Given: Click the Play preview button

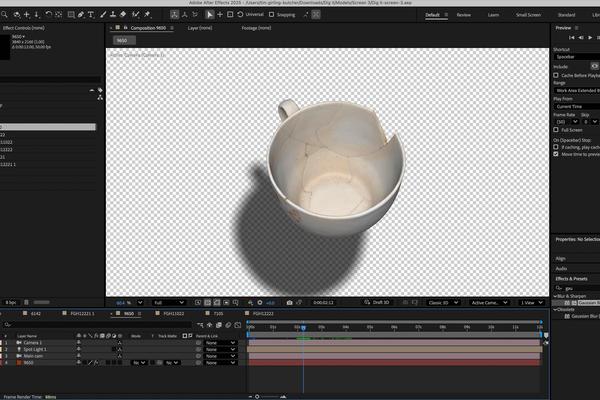Looking at the screenshot, I should coord(590,38).
